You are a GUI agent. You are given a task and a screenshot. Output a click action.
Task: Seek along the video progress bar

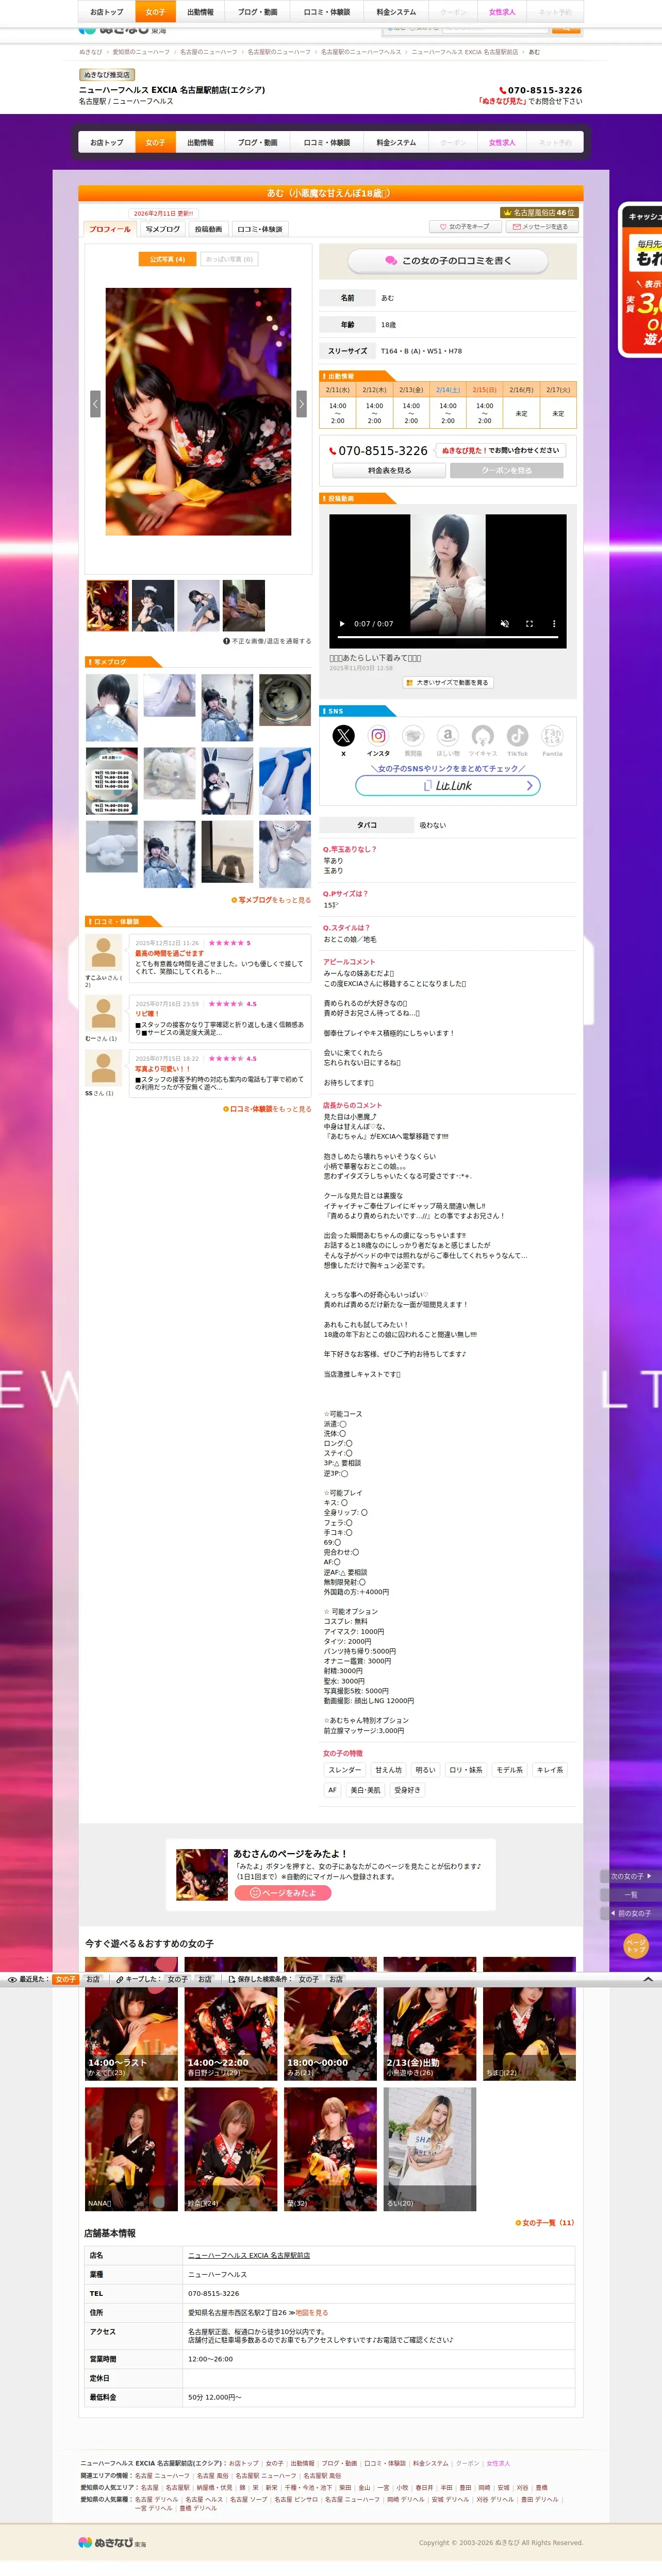click(x=448, y=637)
